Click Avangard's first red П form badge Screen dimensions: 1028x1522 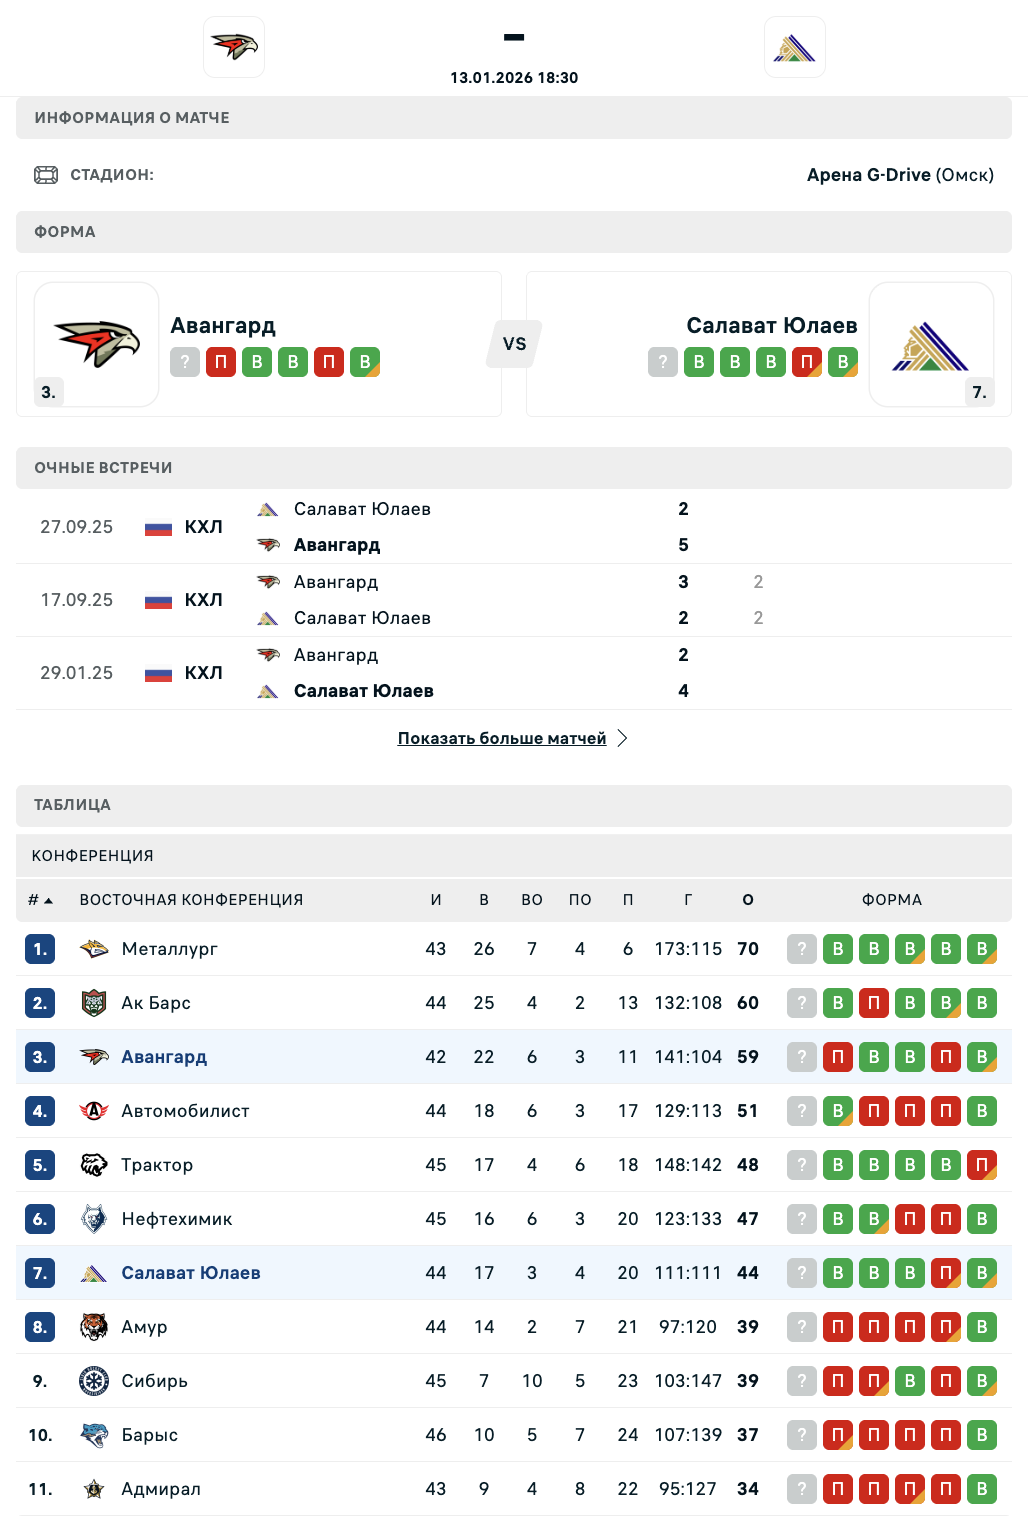(x=221, y=362)
